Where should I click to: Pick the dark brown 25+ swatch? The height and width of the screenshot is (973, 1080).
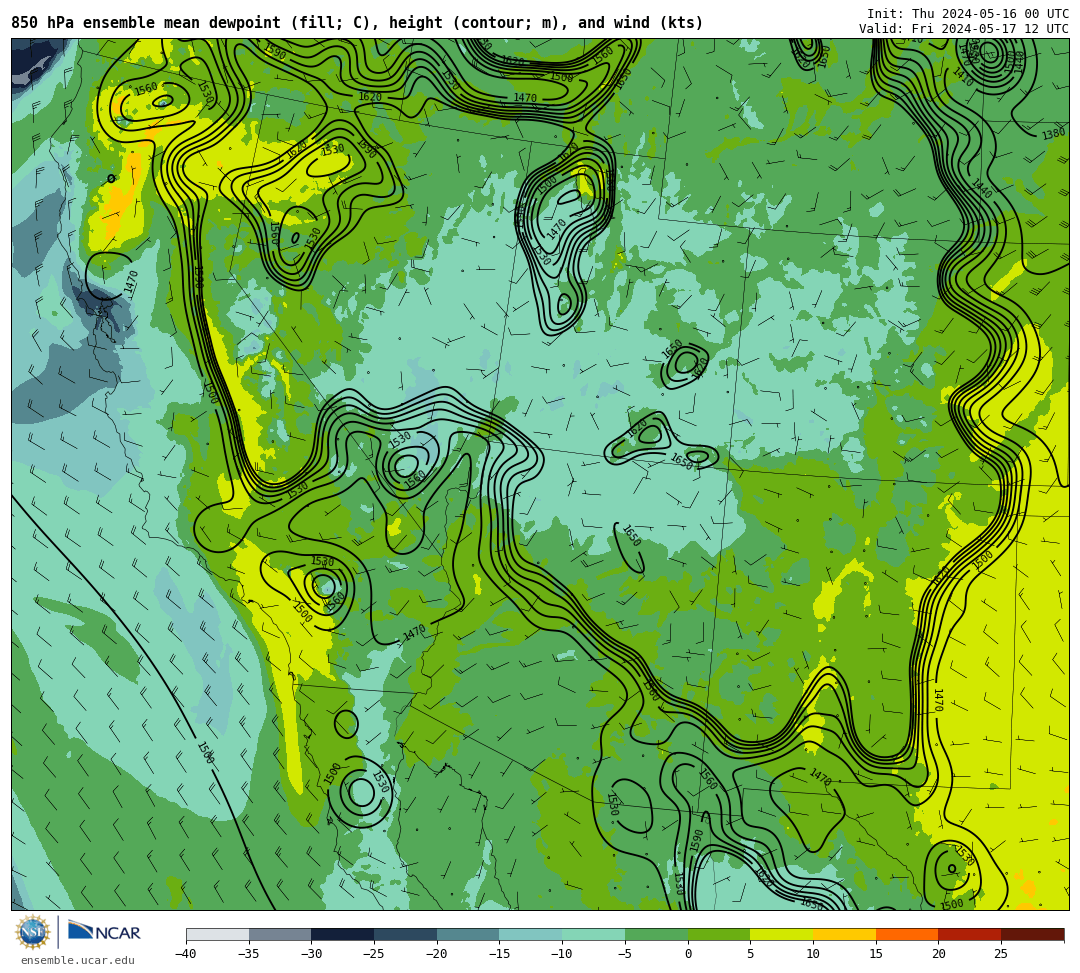click(x=1032, y=934)
